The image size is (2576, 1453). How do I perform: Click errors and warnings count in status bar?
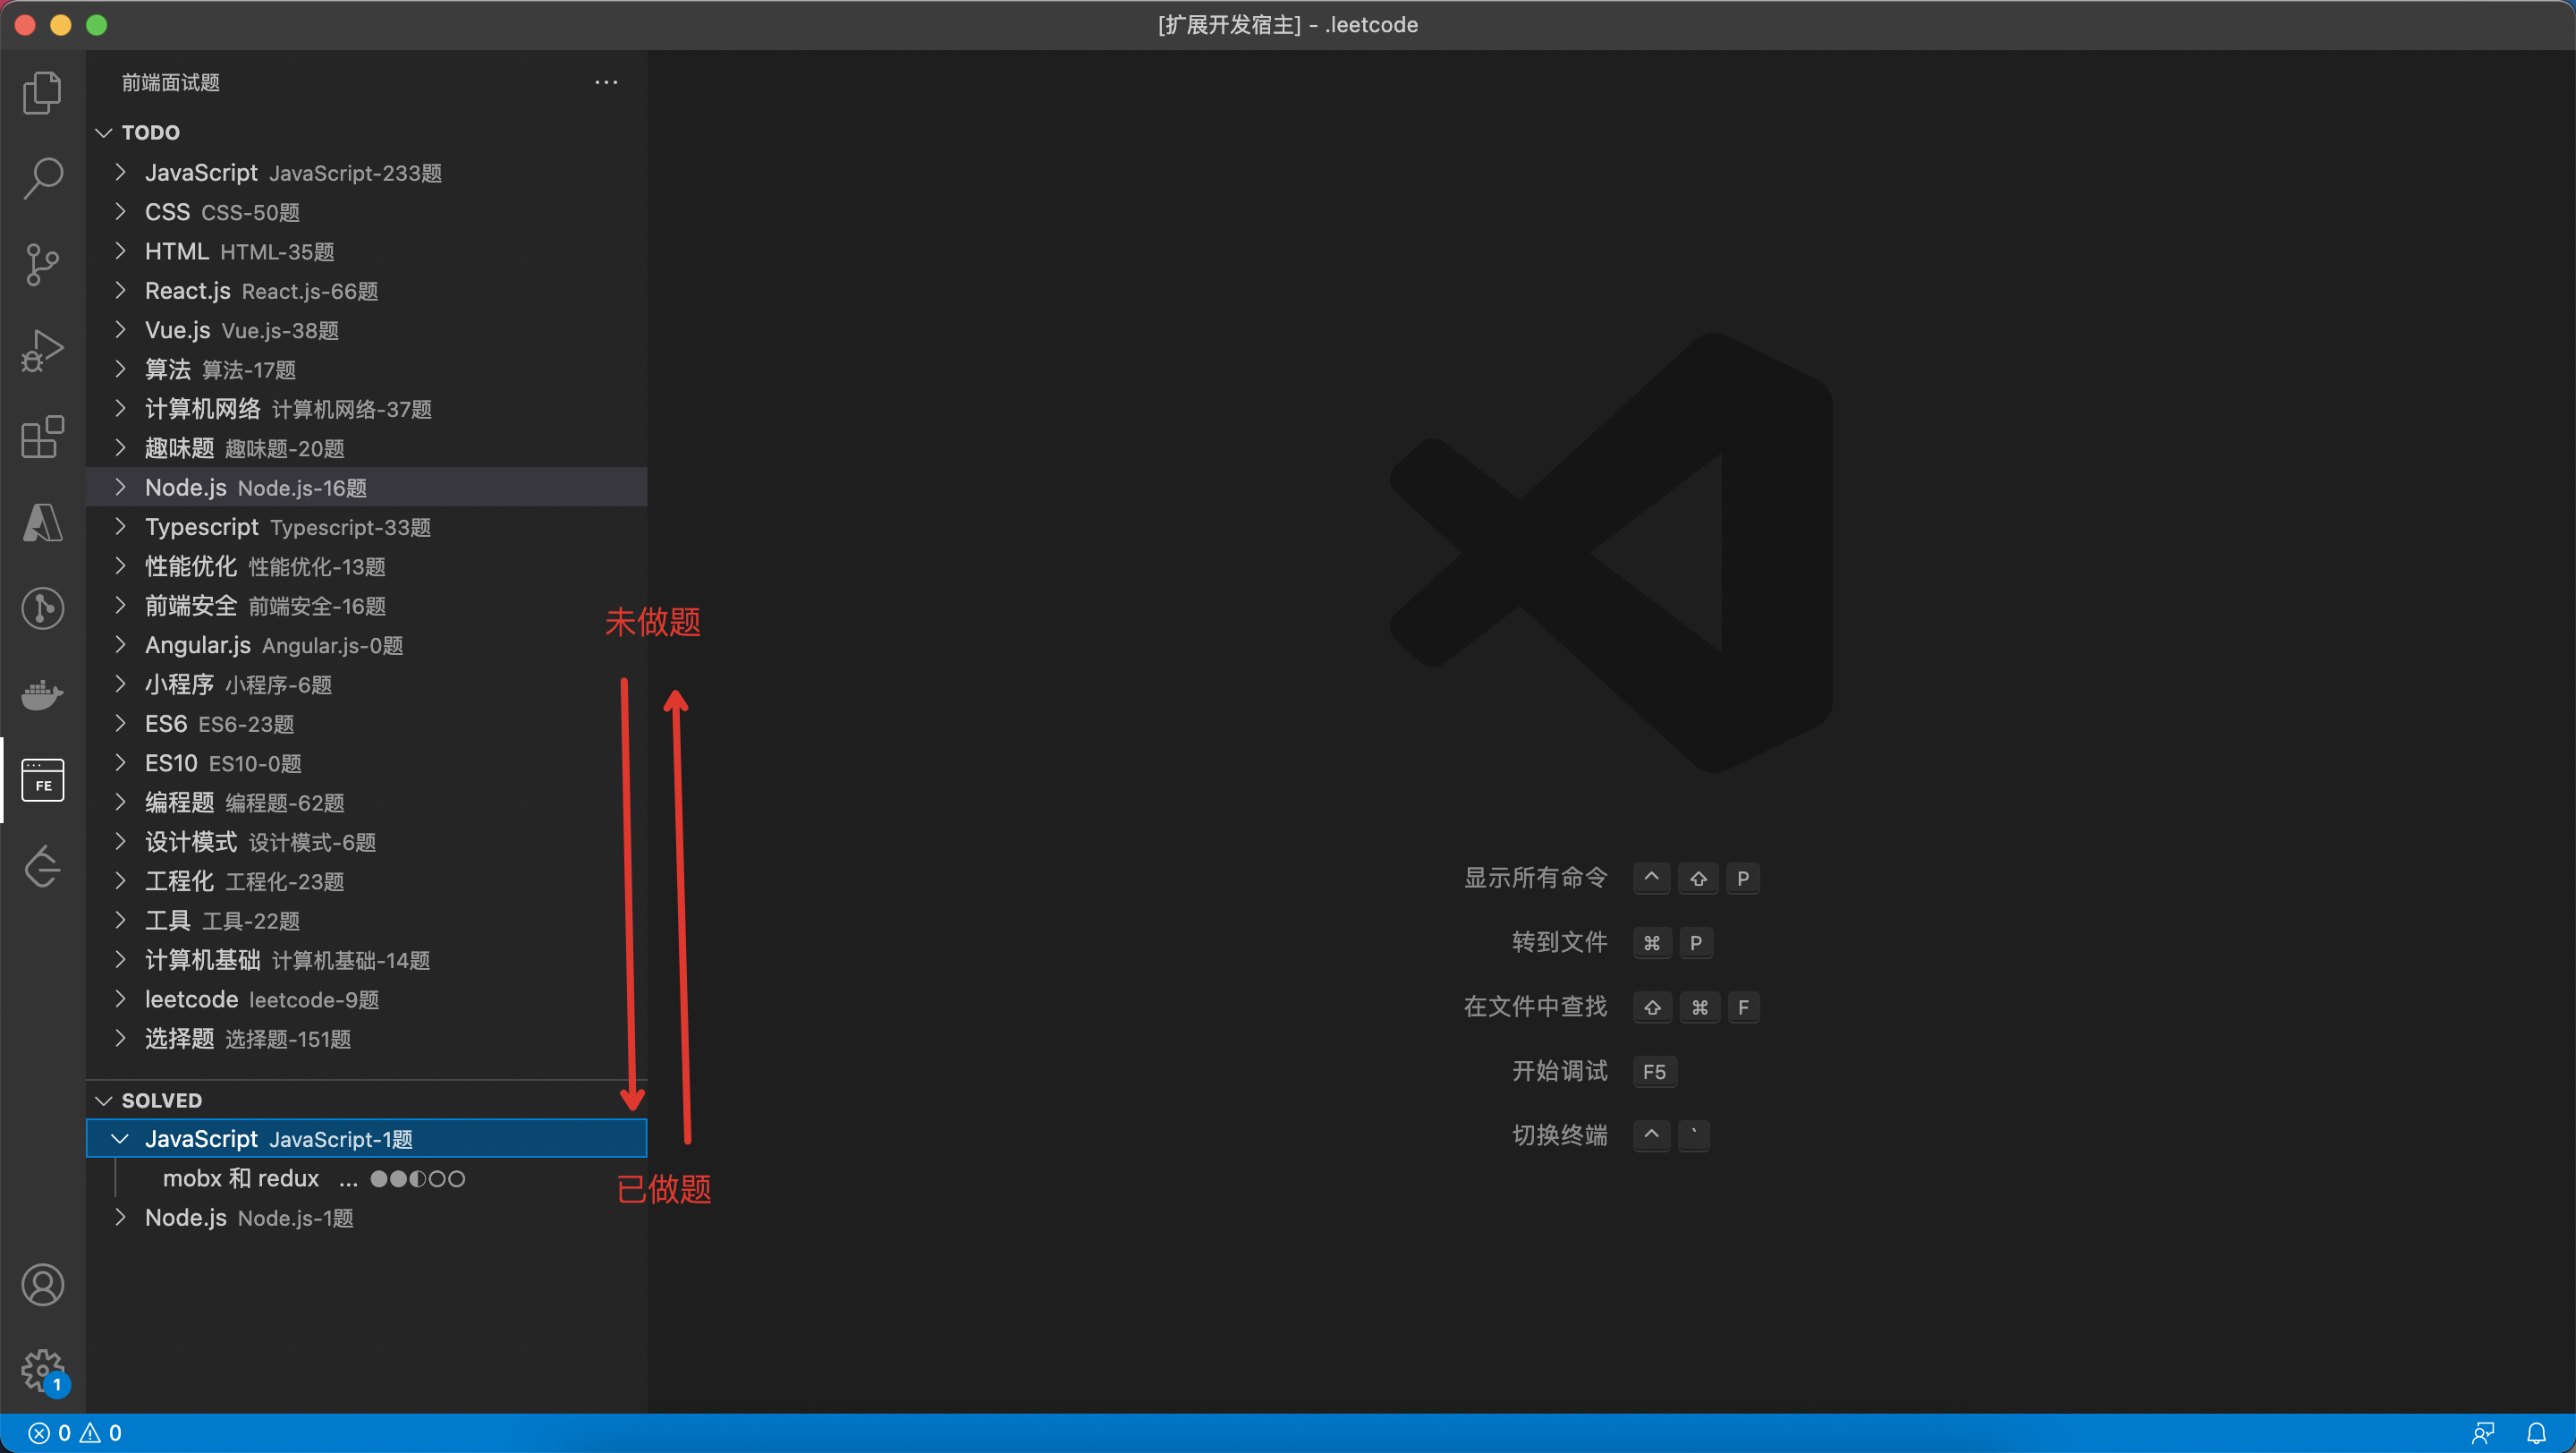(x=75, y=1433)
